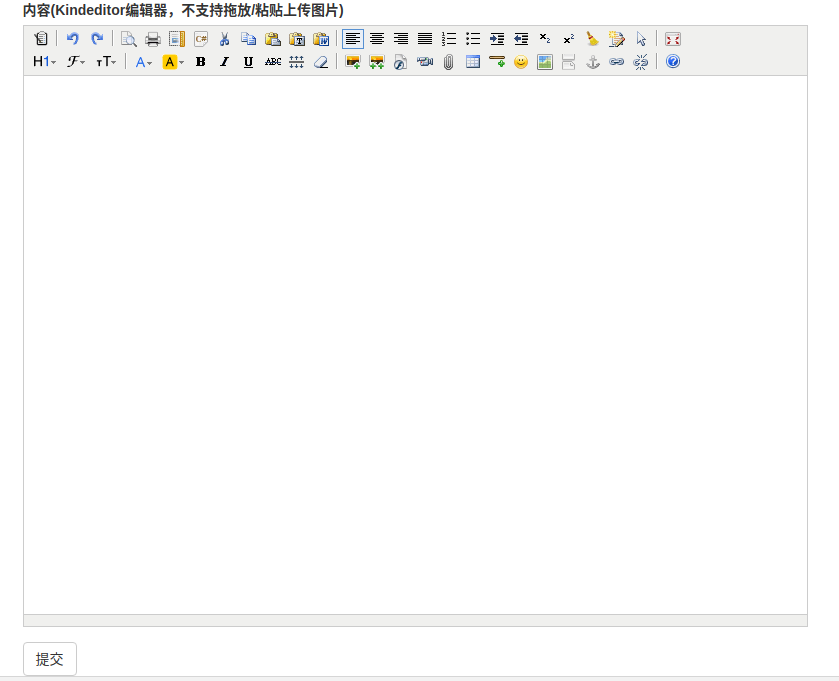The image size is (839, 681).
Task: Insert code block using C# icon
Action: coord(201,39)
